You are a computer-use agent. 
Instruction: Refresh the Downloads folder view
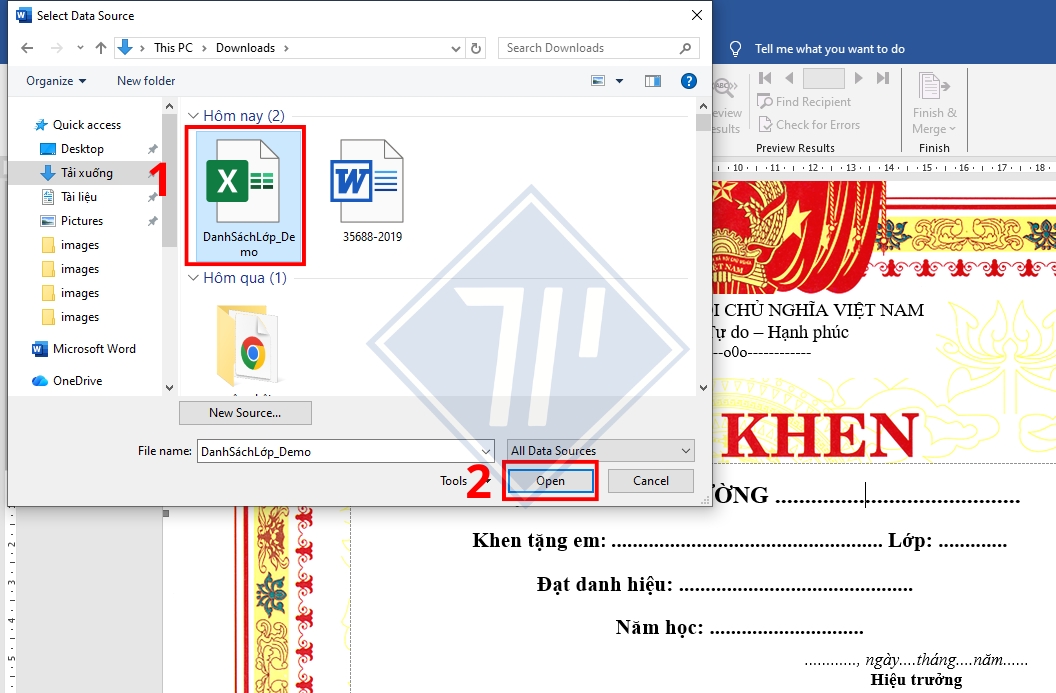(475, 48)
